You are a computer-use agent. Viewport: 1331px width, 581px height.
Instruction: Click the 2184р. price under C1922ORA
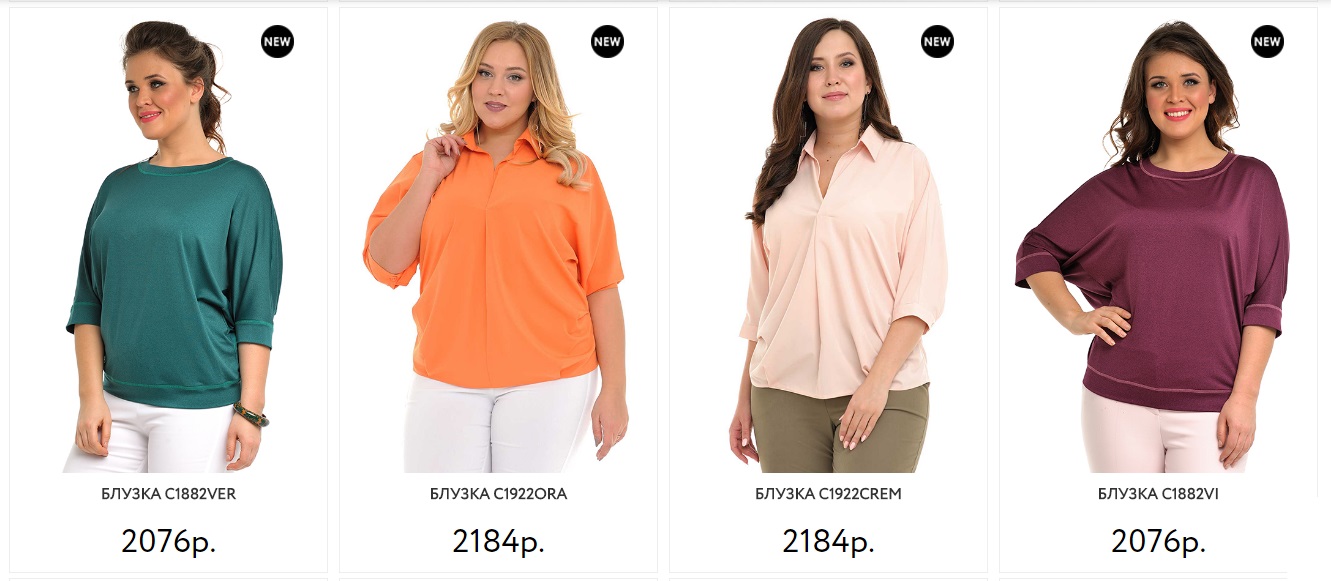pyautogui.click(x=498, y=541)
